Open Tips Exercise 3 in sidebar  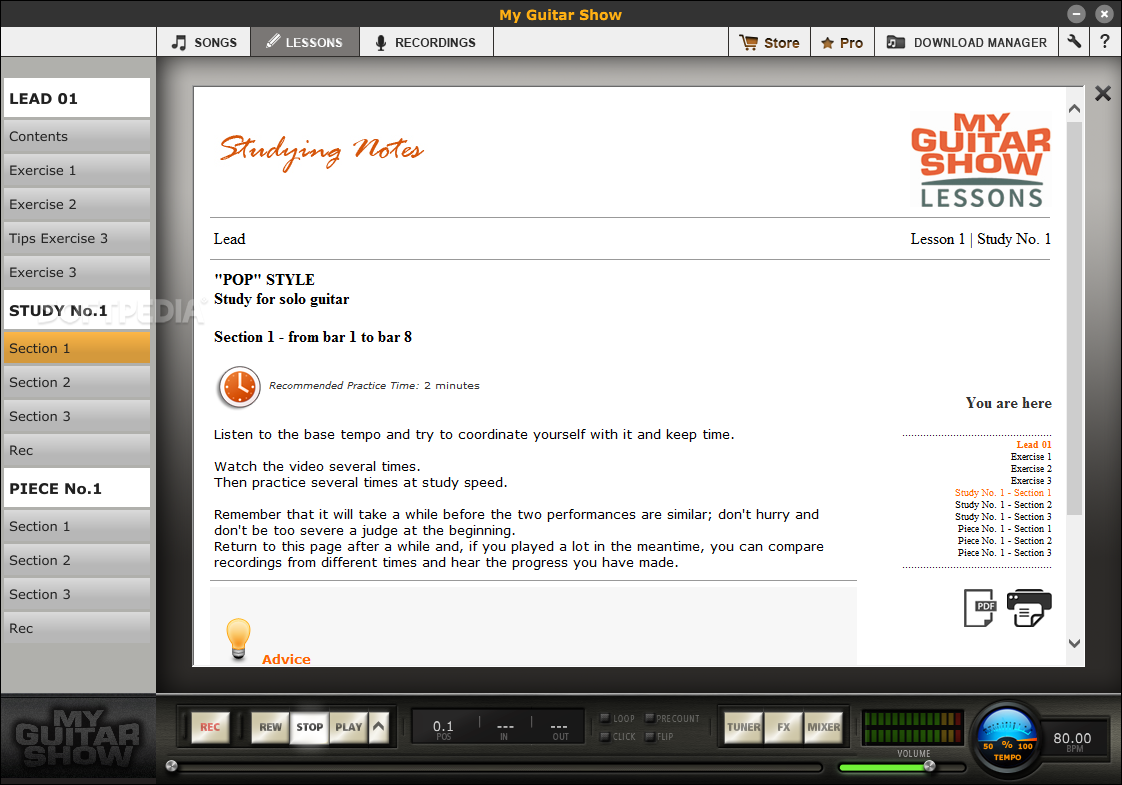[x=77, y=238]
